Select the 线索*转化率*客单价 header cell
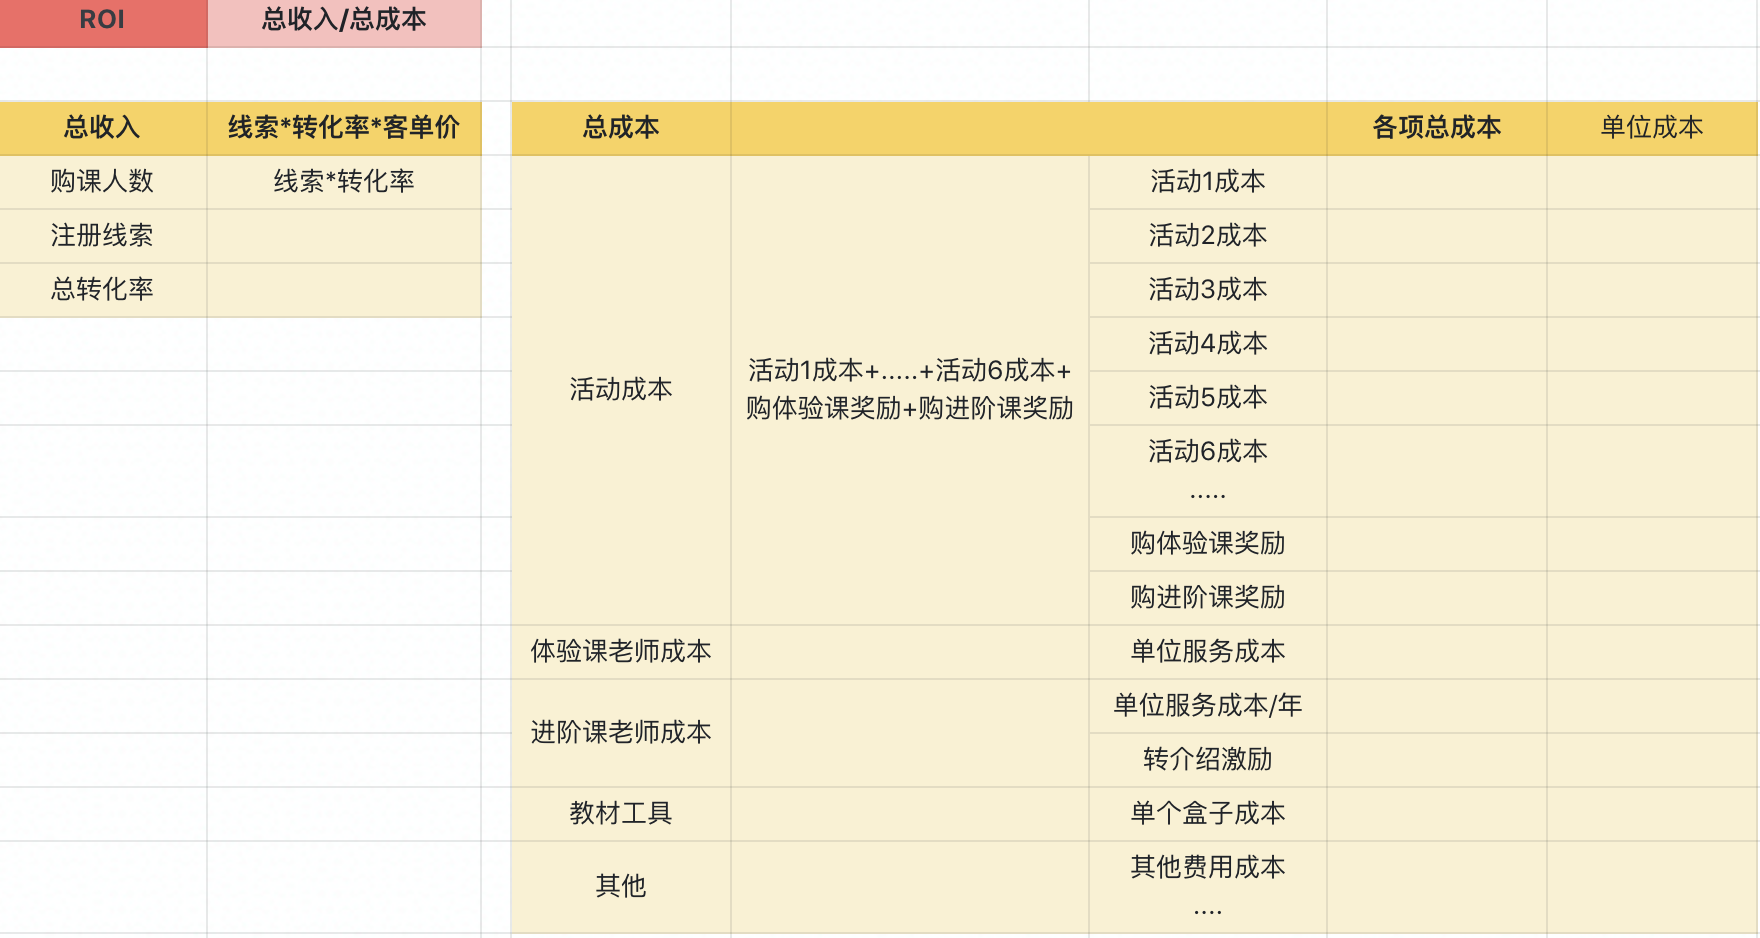 pyautogui.click(x=344, y=128)
